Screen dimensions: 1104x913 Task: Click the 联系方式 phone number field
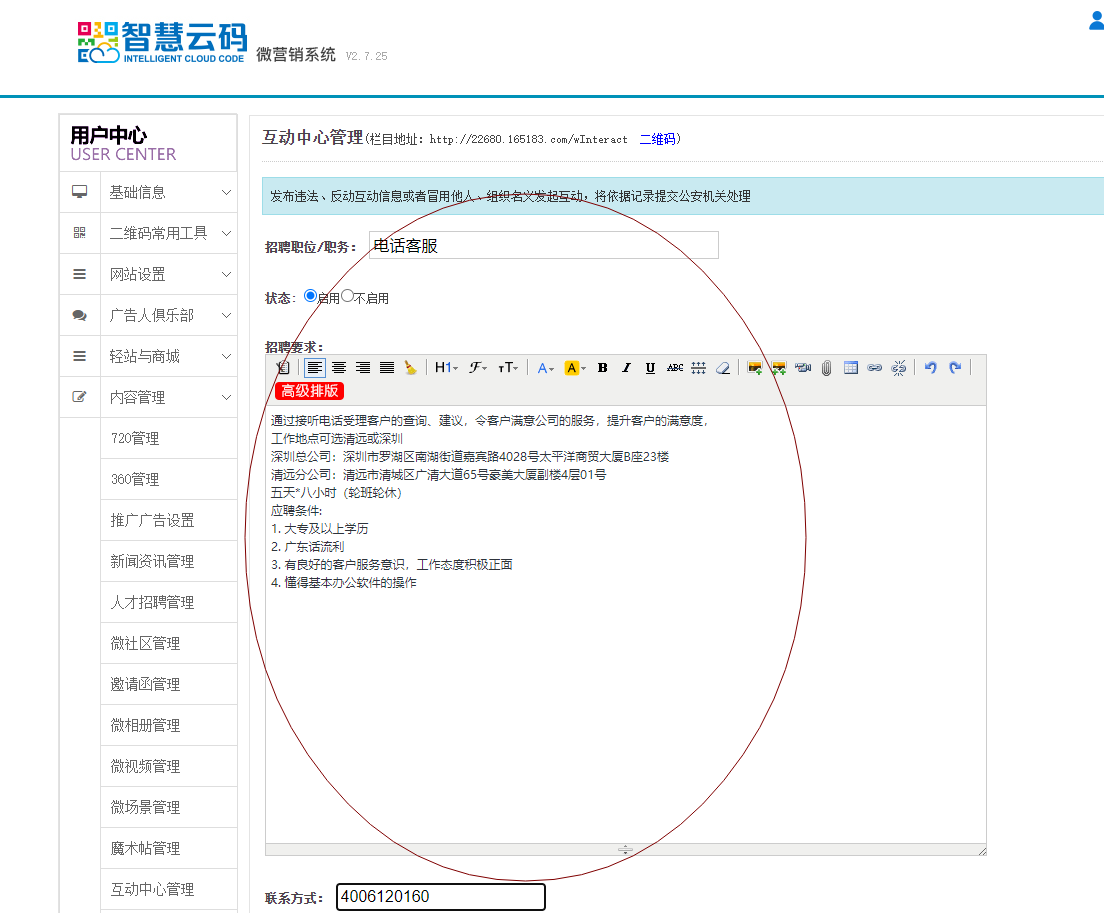point(440,897)
